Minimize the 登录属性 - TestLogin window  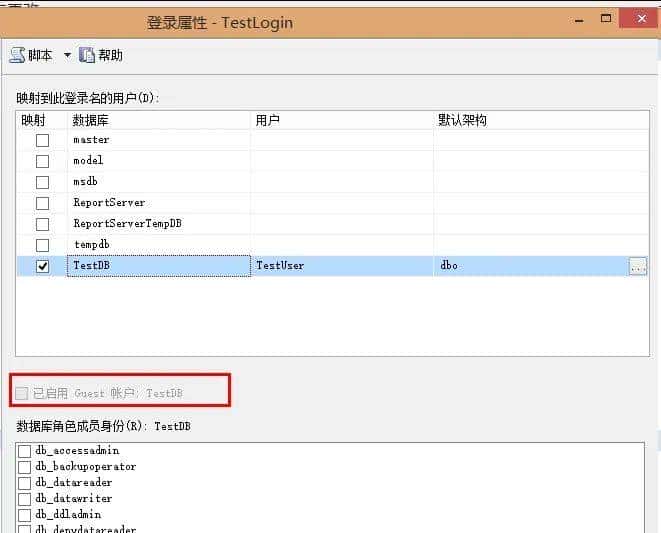[x=579, y=20]
